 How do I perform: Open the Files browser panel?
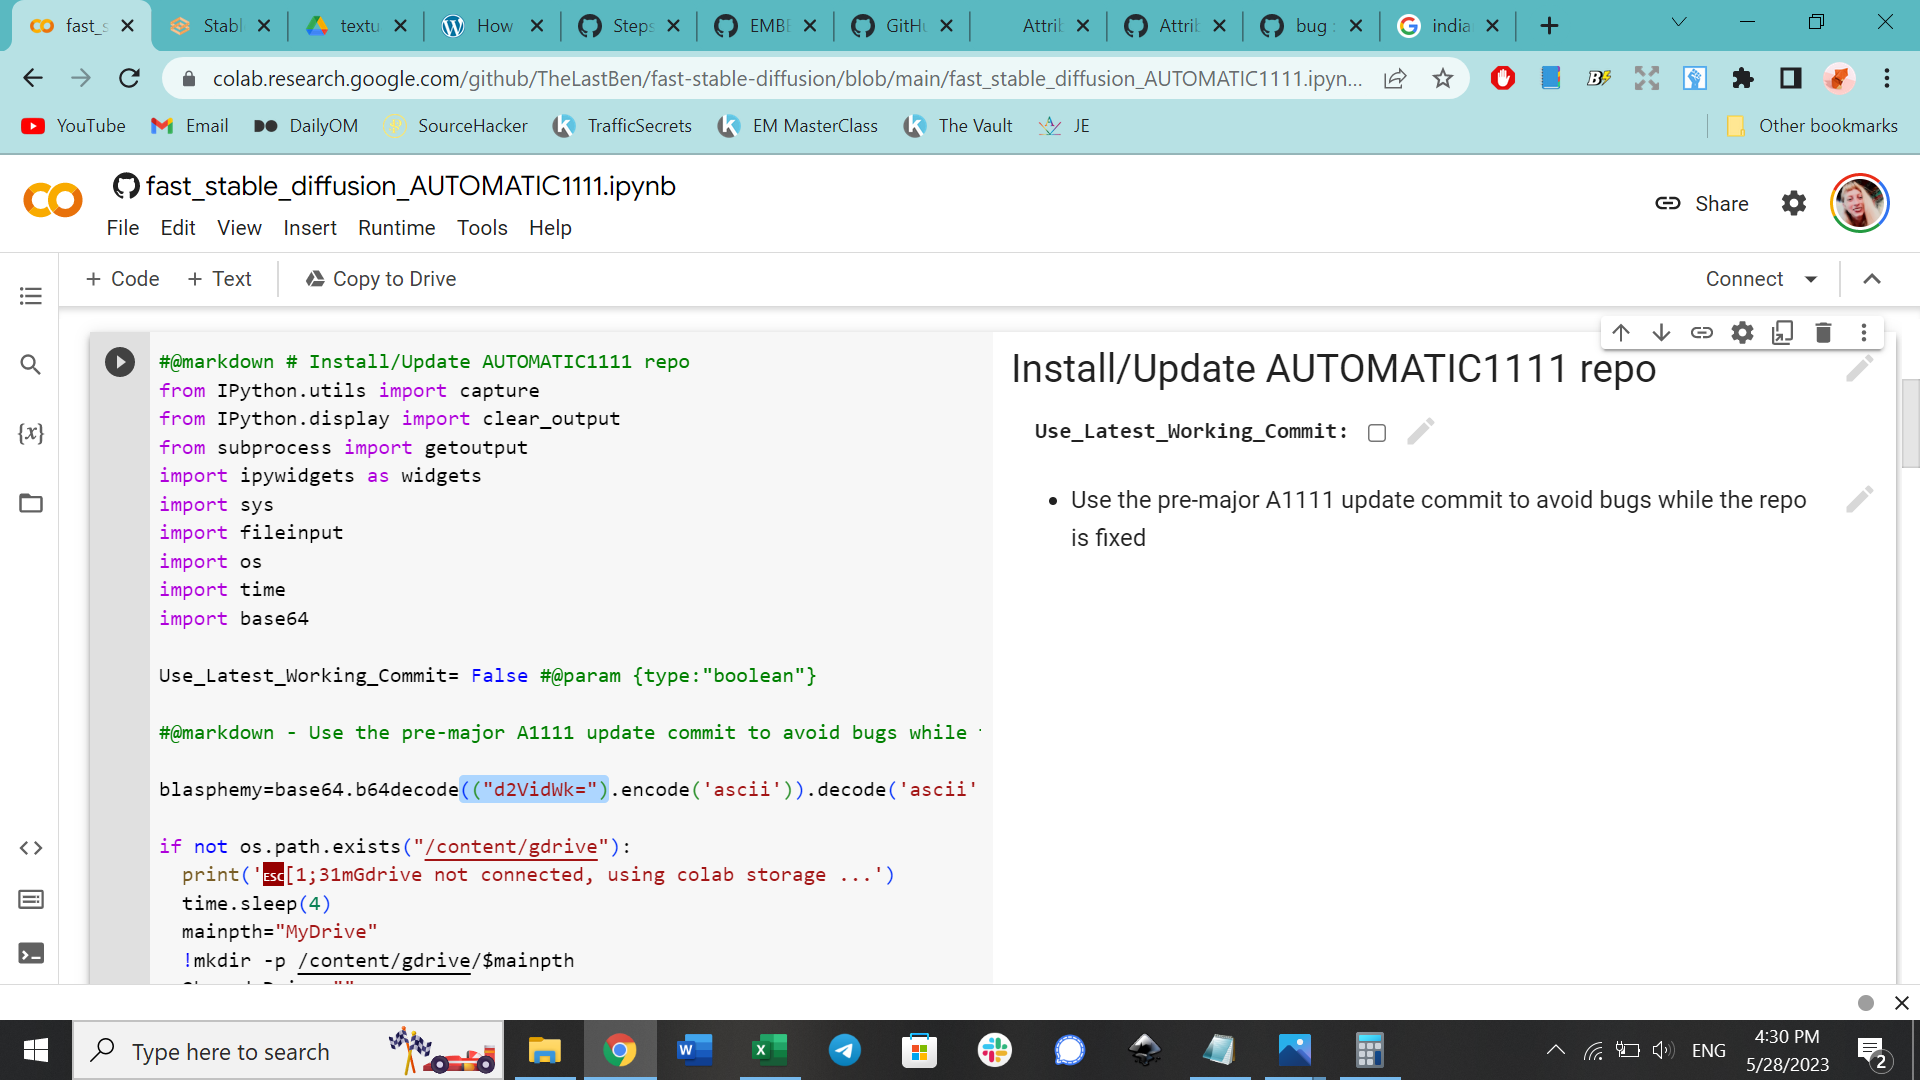click(30, 503)
